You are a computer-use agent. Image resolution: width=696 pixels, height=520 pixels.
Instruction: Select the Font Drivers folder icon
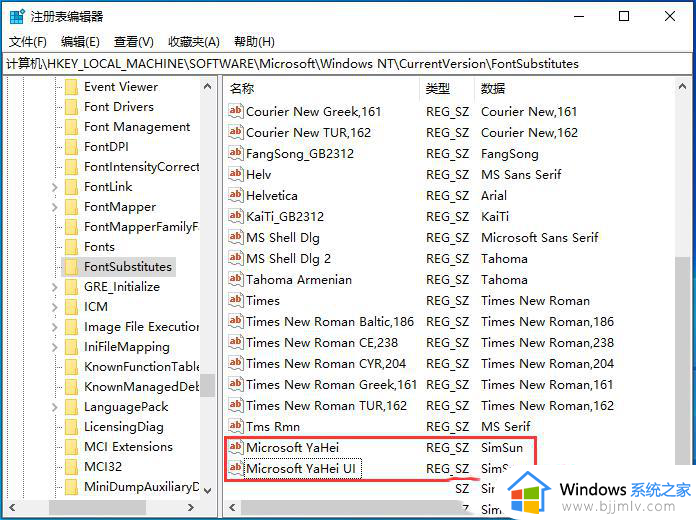[71, 107]
